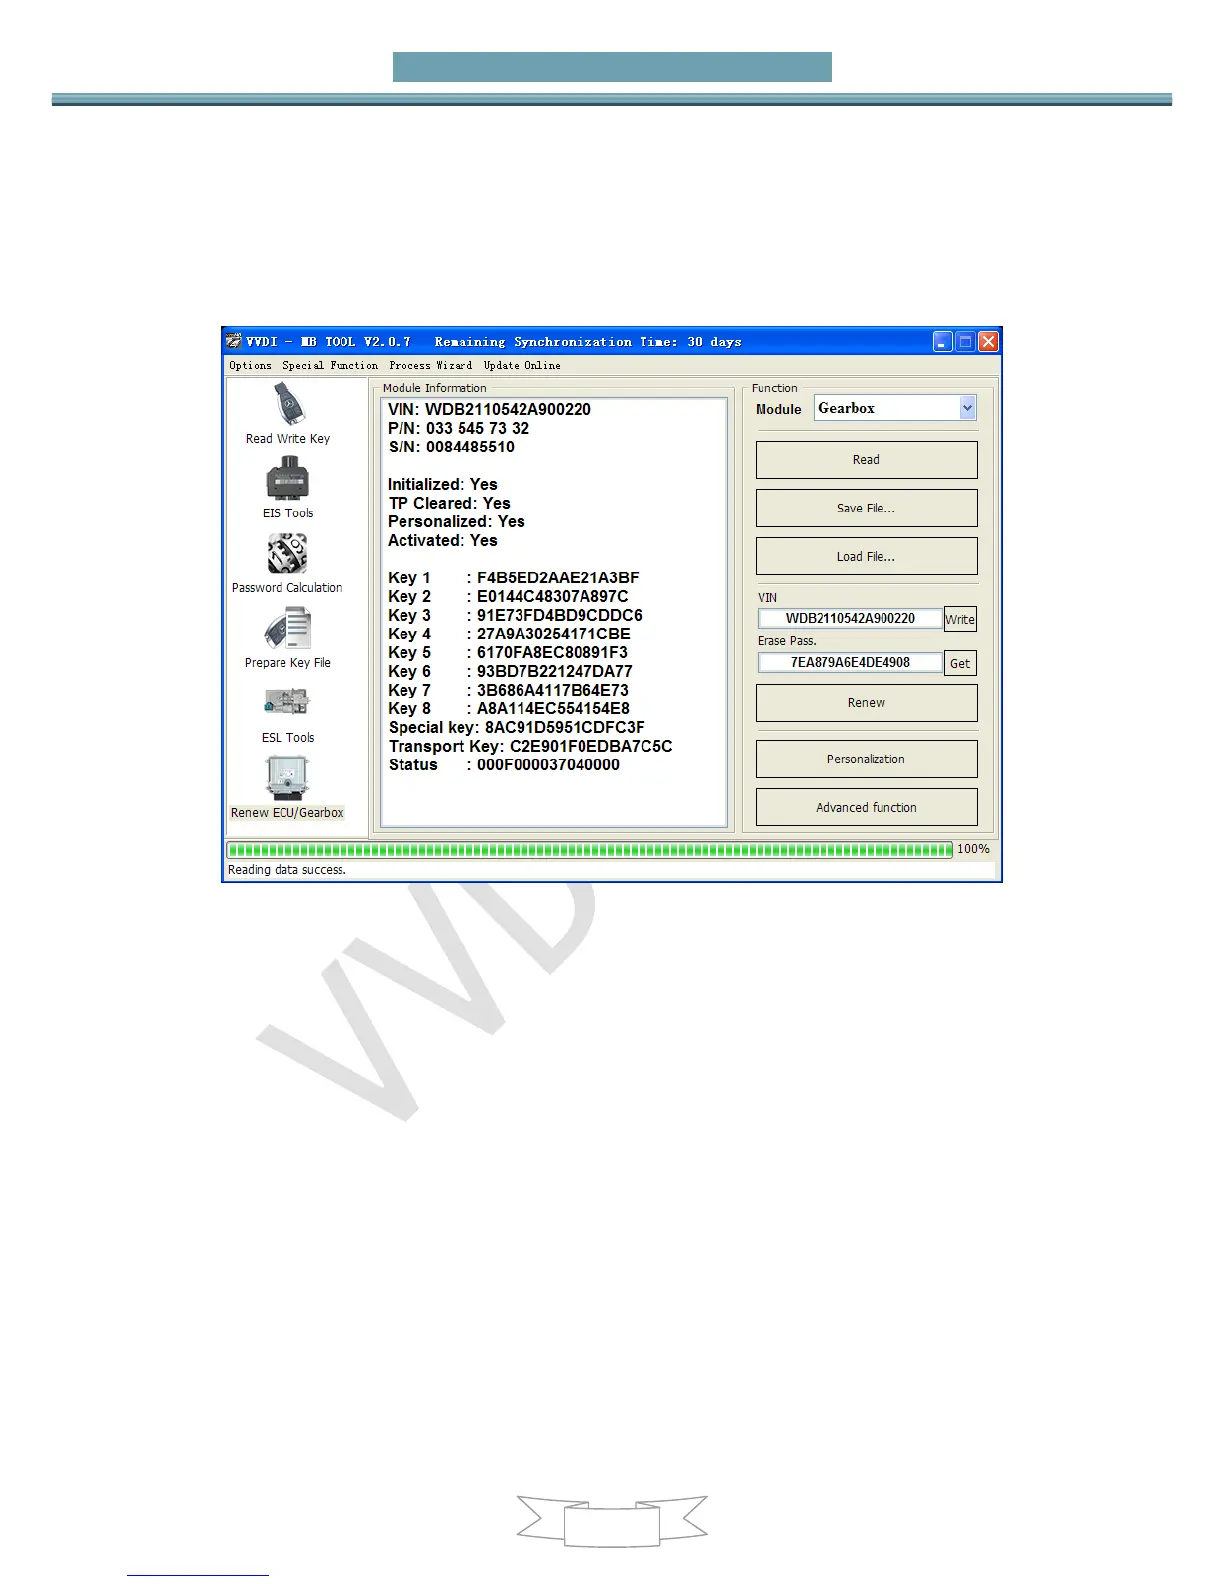Open the Process Wizard menu
Viewport: 1224px width, 1584px height.
coord(431,365)
